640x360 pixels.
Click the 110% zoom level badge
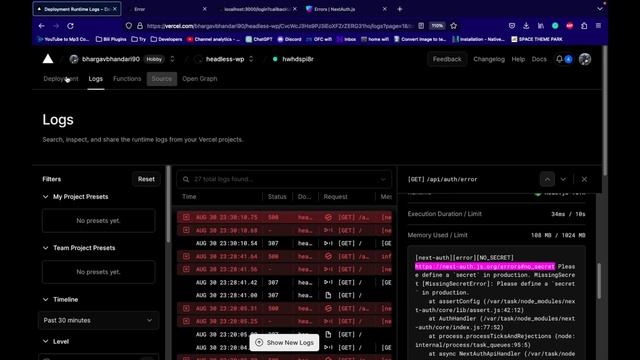click(437, 26)
